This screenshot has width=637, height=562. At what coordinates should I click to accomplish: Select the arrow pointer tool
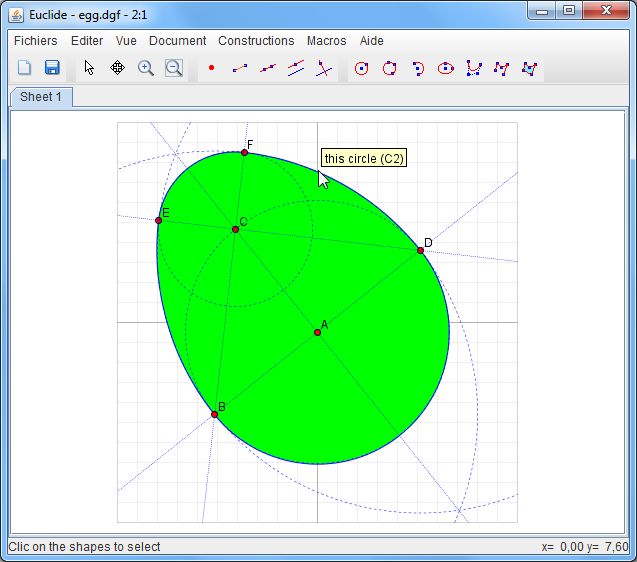click(x=90, y=68)
